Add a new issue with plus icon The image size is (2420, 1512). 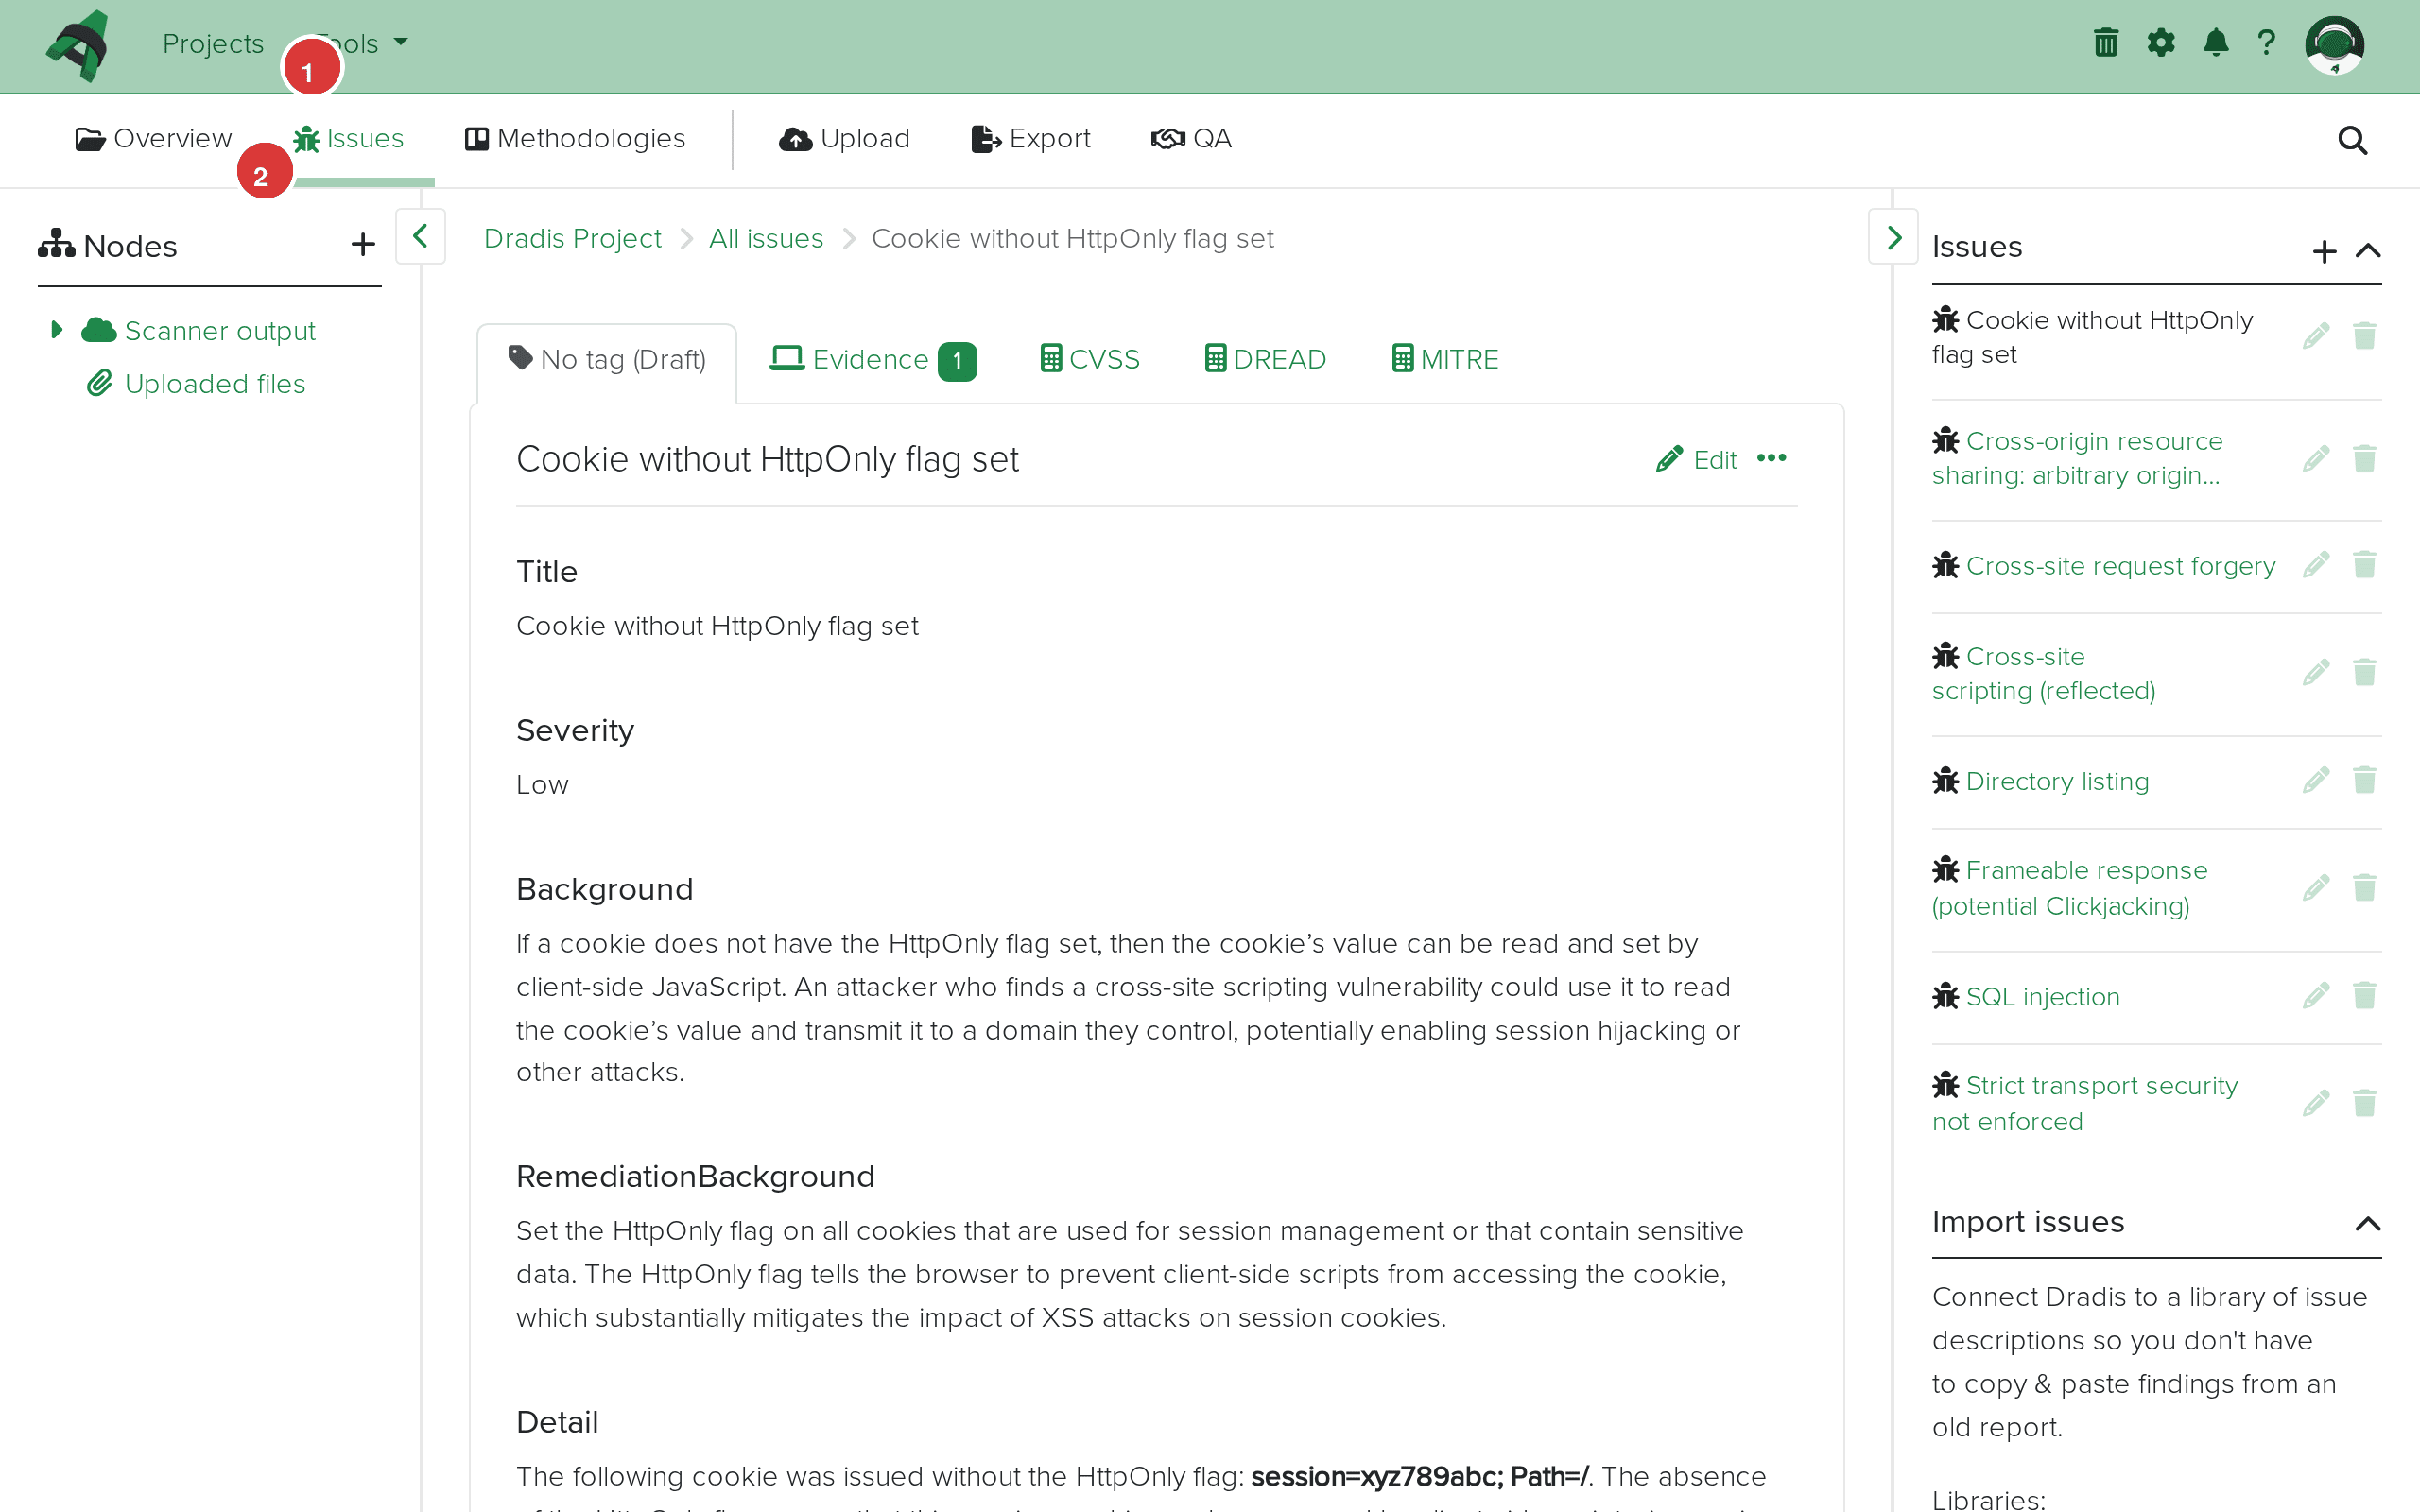(x=2324, y=251)
